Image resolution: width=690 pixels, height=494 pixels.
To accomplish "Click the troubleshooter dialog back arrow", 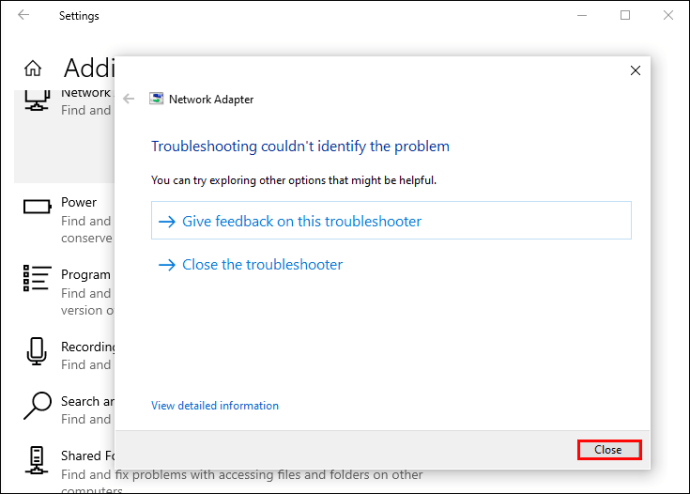I will click(x=128, y=99).
